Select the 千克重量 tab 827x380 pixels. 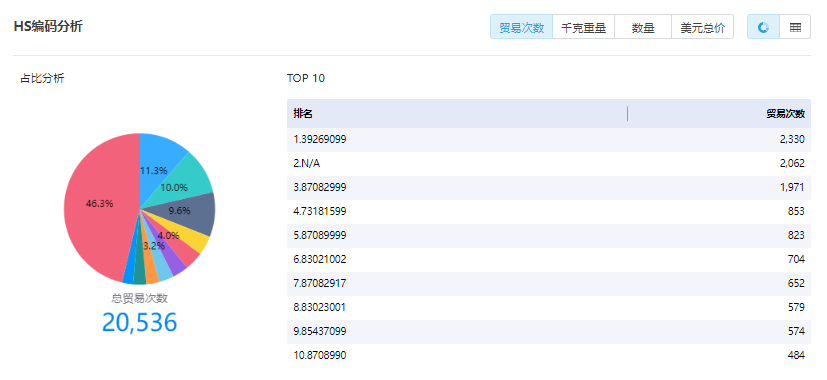point(583,27)
